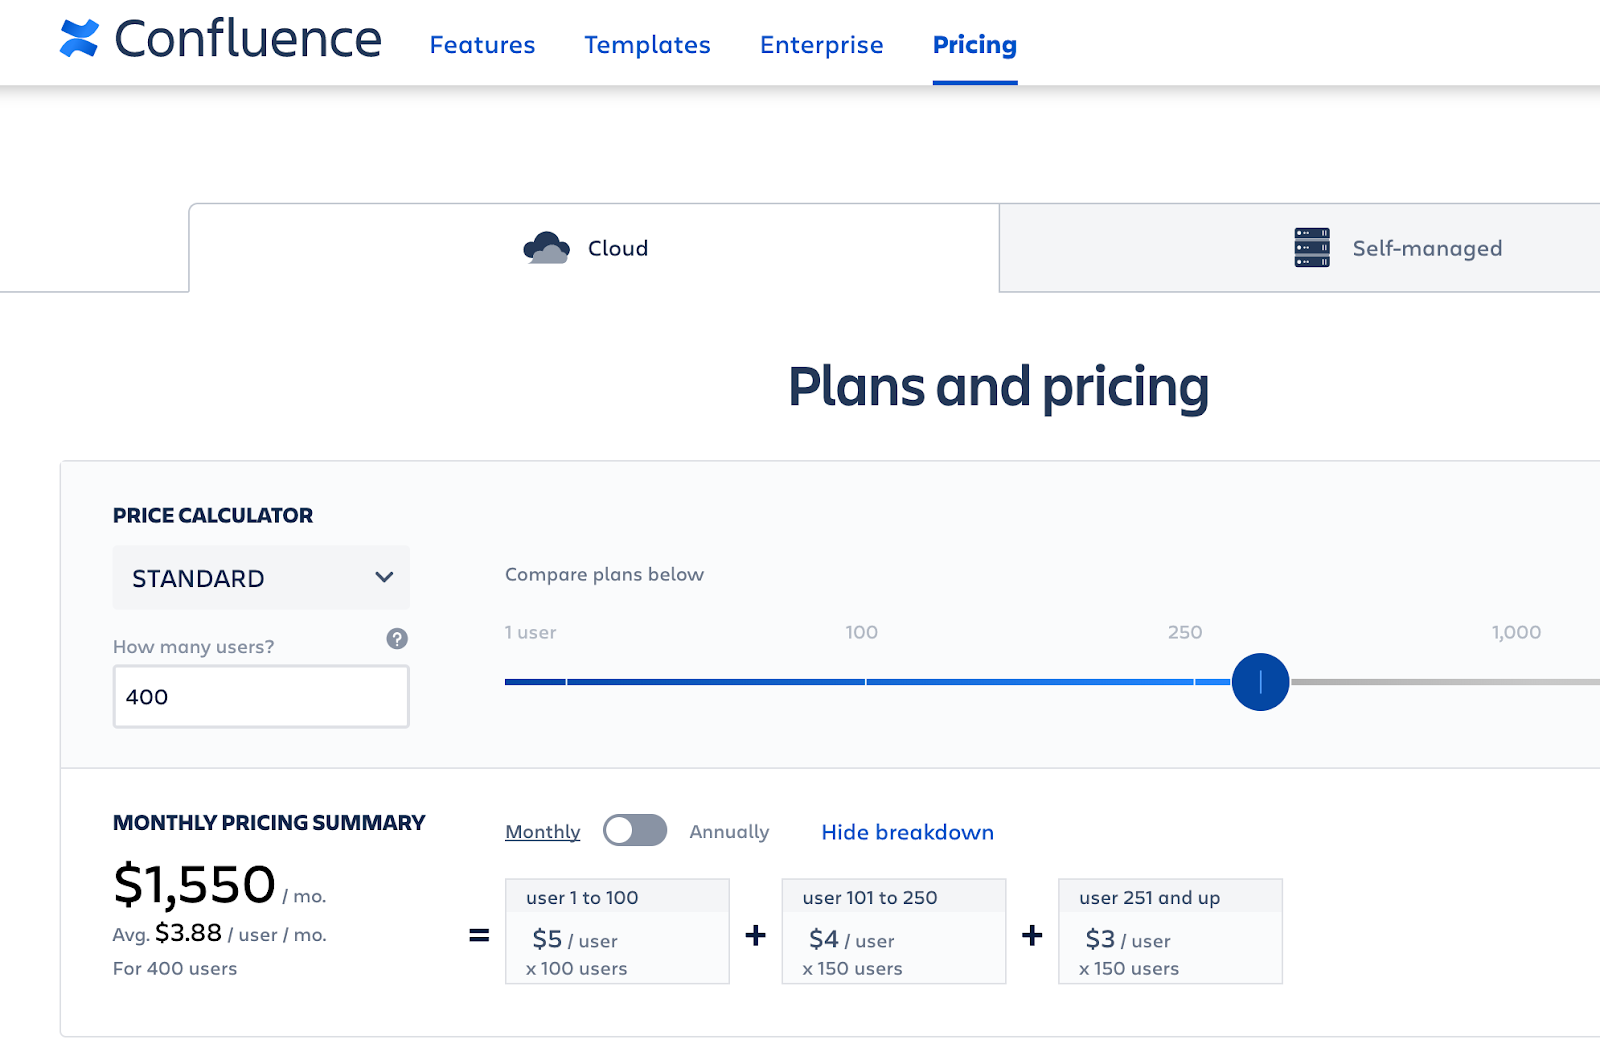The image size is (1600, 1052).
Task: Select the Annually billing label
Action: tap(729, 832)
